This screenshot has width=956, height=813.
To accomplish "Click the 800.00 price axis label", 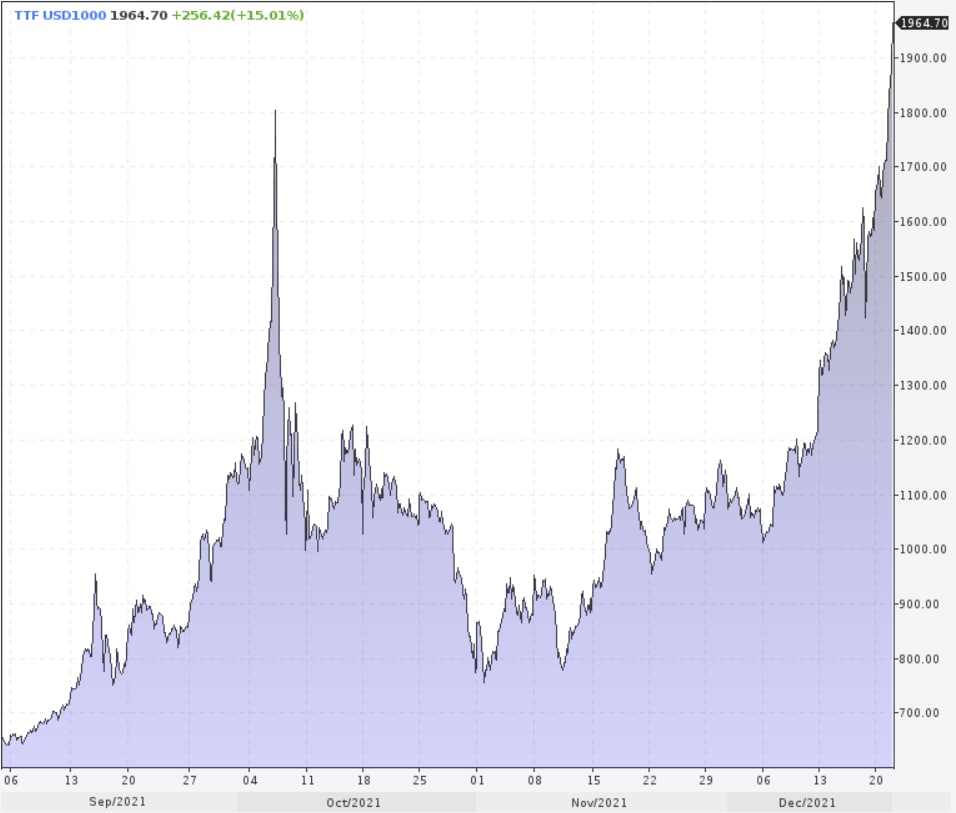I will pos(920,659).
